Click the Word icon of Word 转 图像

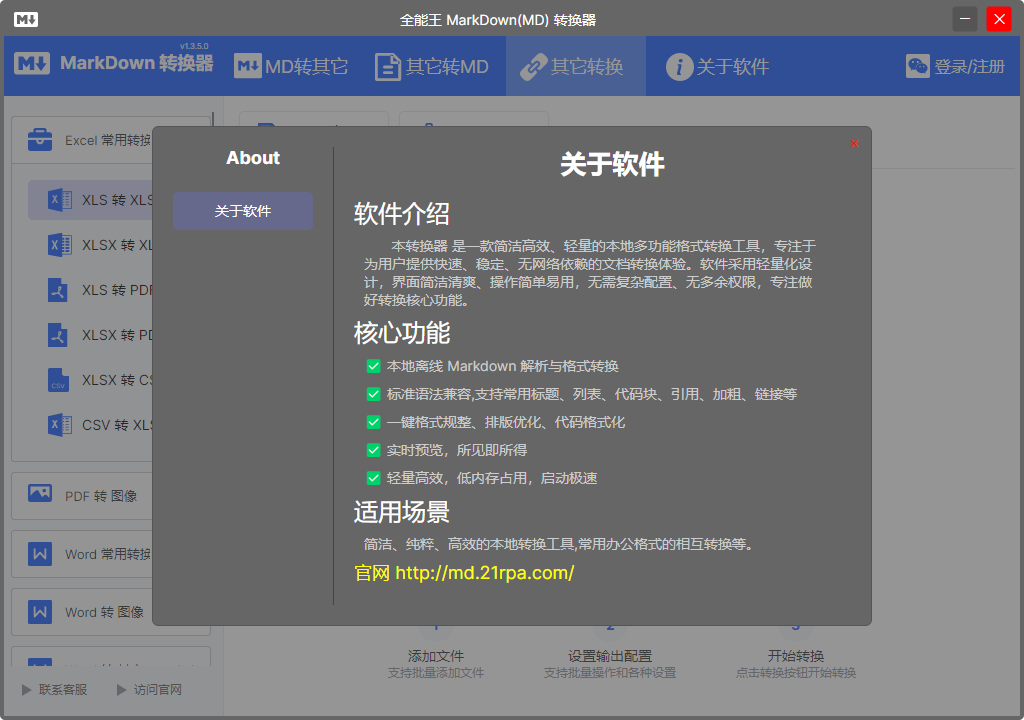(x=40, y=612)
